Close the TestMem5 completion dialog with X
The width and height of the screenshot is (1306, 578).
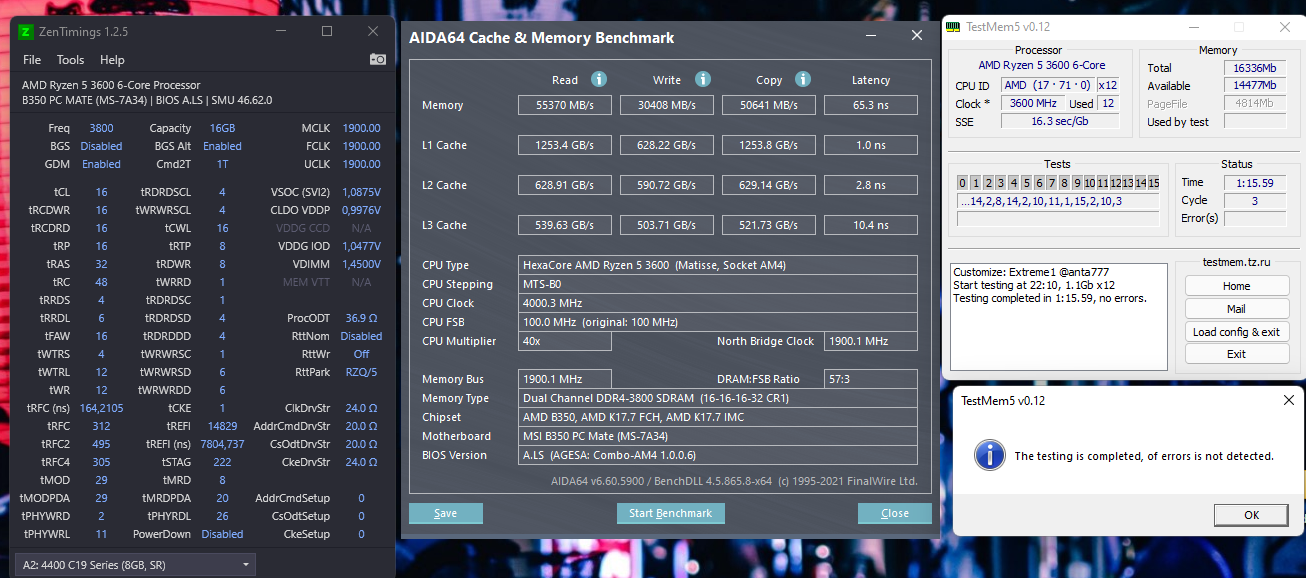(x=1289, y=400)
